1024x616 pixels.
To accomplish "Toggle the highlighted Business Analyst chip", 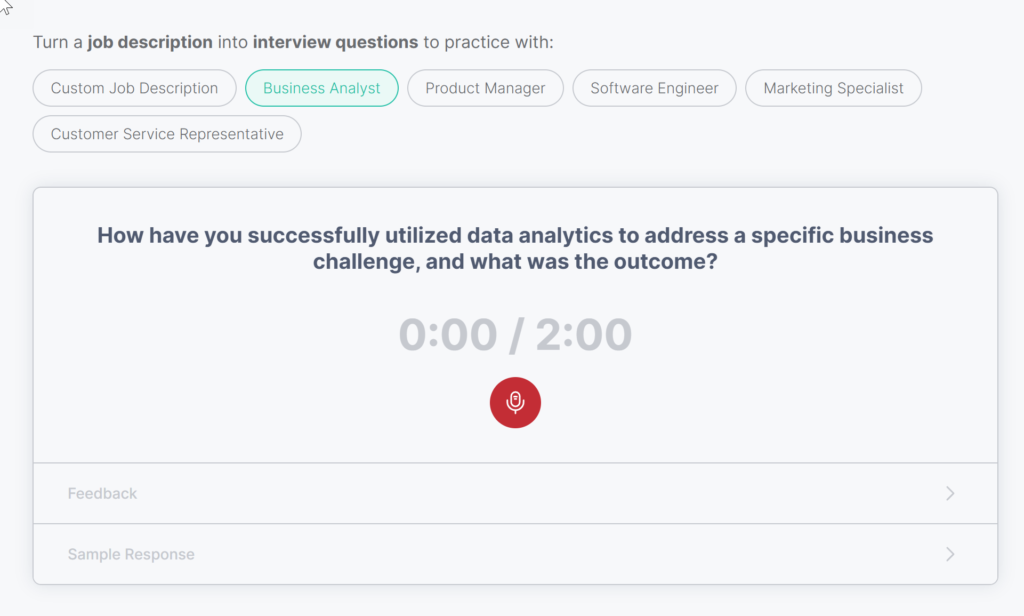I will tap(322, 88).
